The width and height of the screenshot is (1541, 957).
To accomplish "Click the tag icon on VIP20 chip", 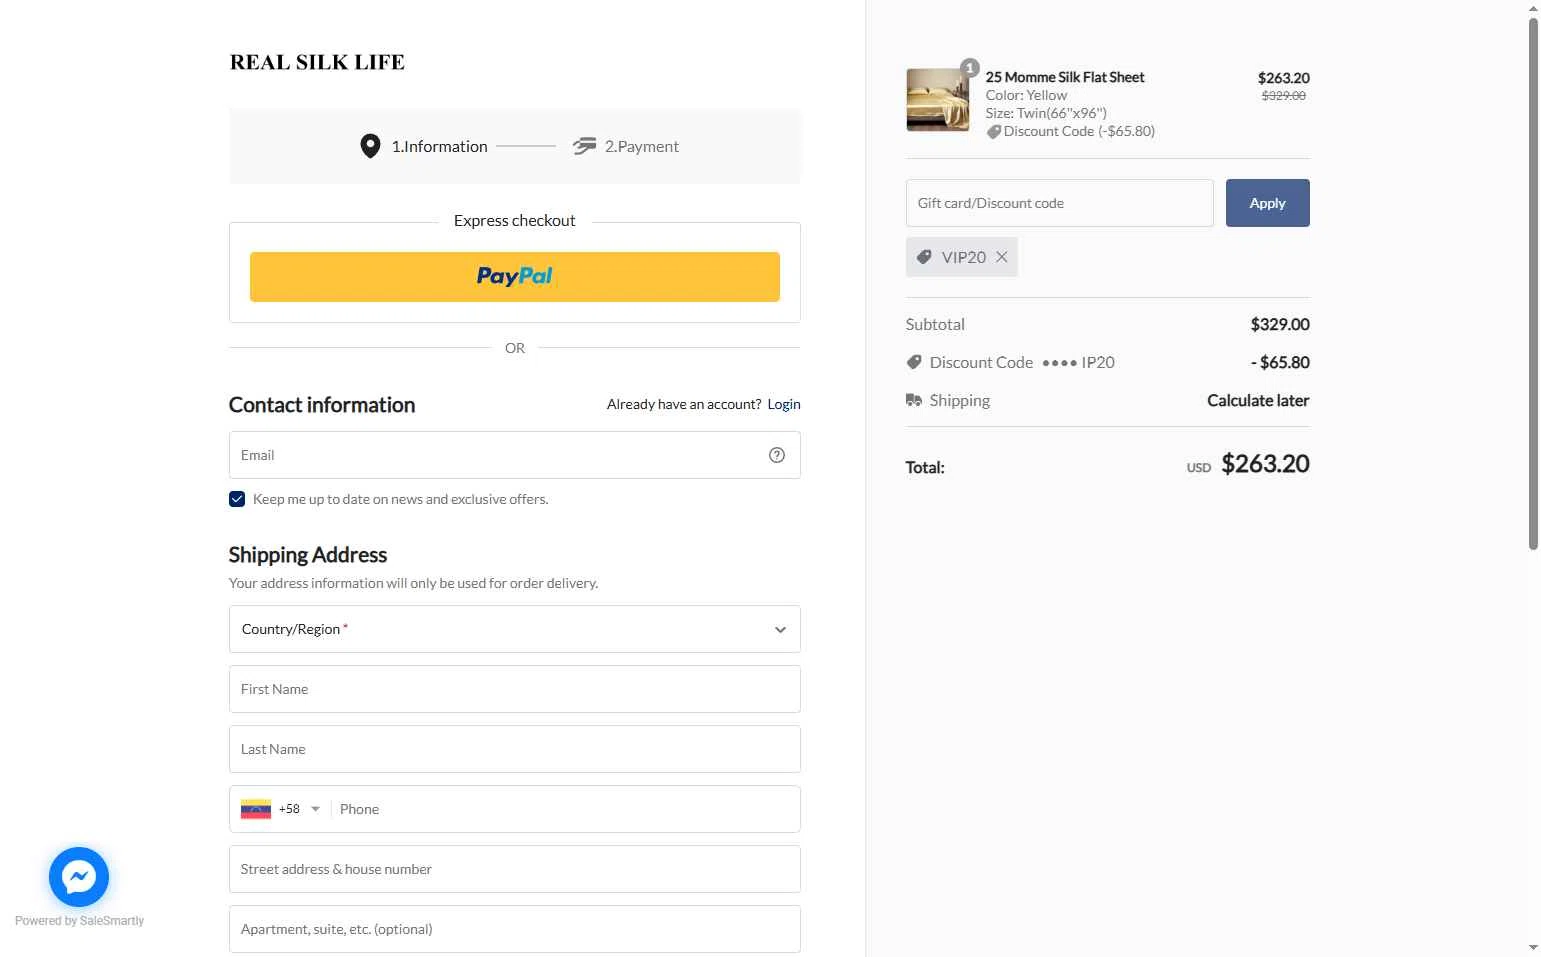I will [924, 257].
